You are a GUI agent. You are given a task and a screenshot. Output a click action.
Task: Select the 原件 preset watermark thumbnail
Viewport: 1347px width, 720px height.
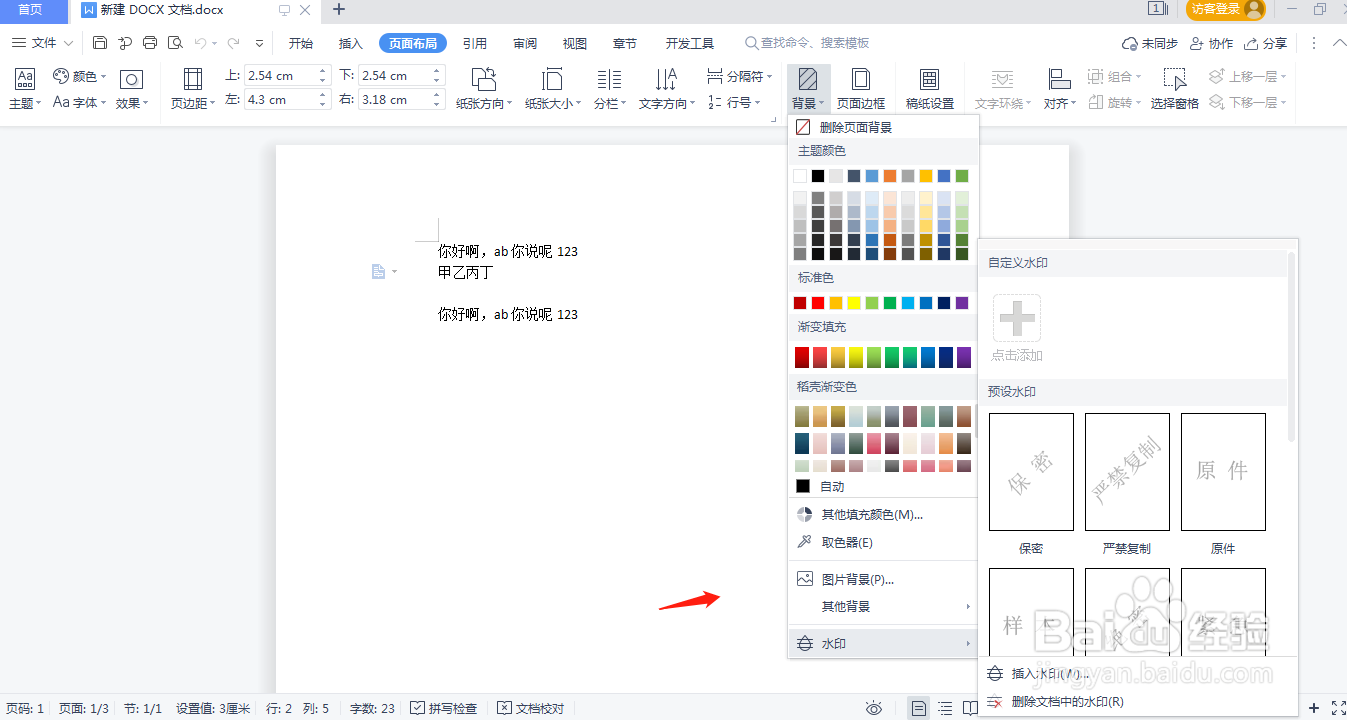coord(1223,472)
